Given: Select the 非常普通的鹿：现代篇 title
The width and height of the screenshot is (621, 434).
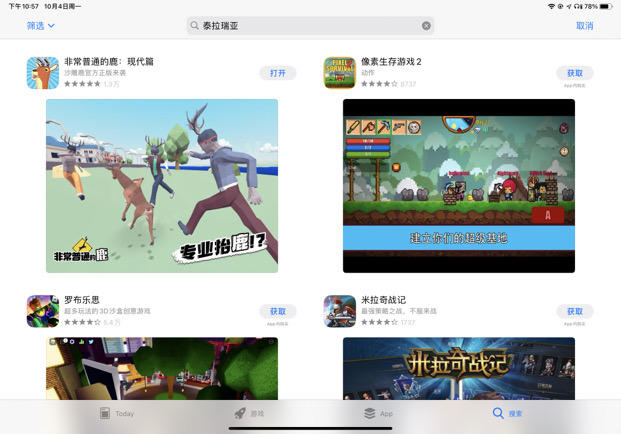Looking at the screenshot, I should [x=109, y=62].
